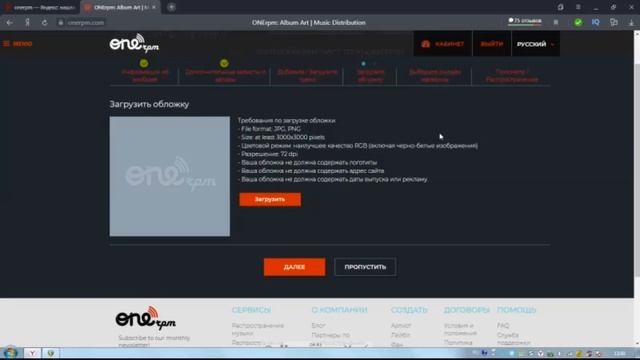Open the МЕНЮ hamburger menu

[x=18, y=44]
